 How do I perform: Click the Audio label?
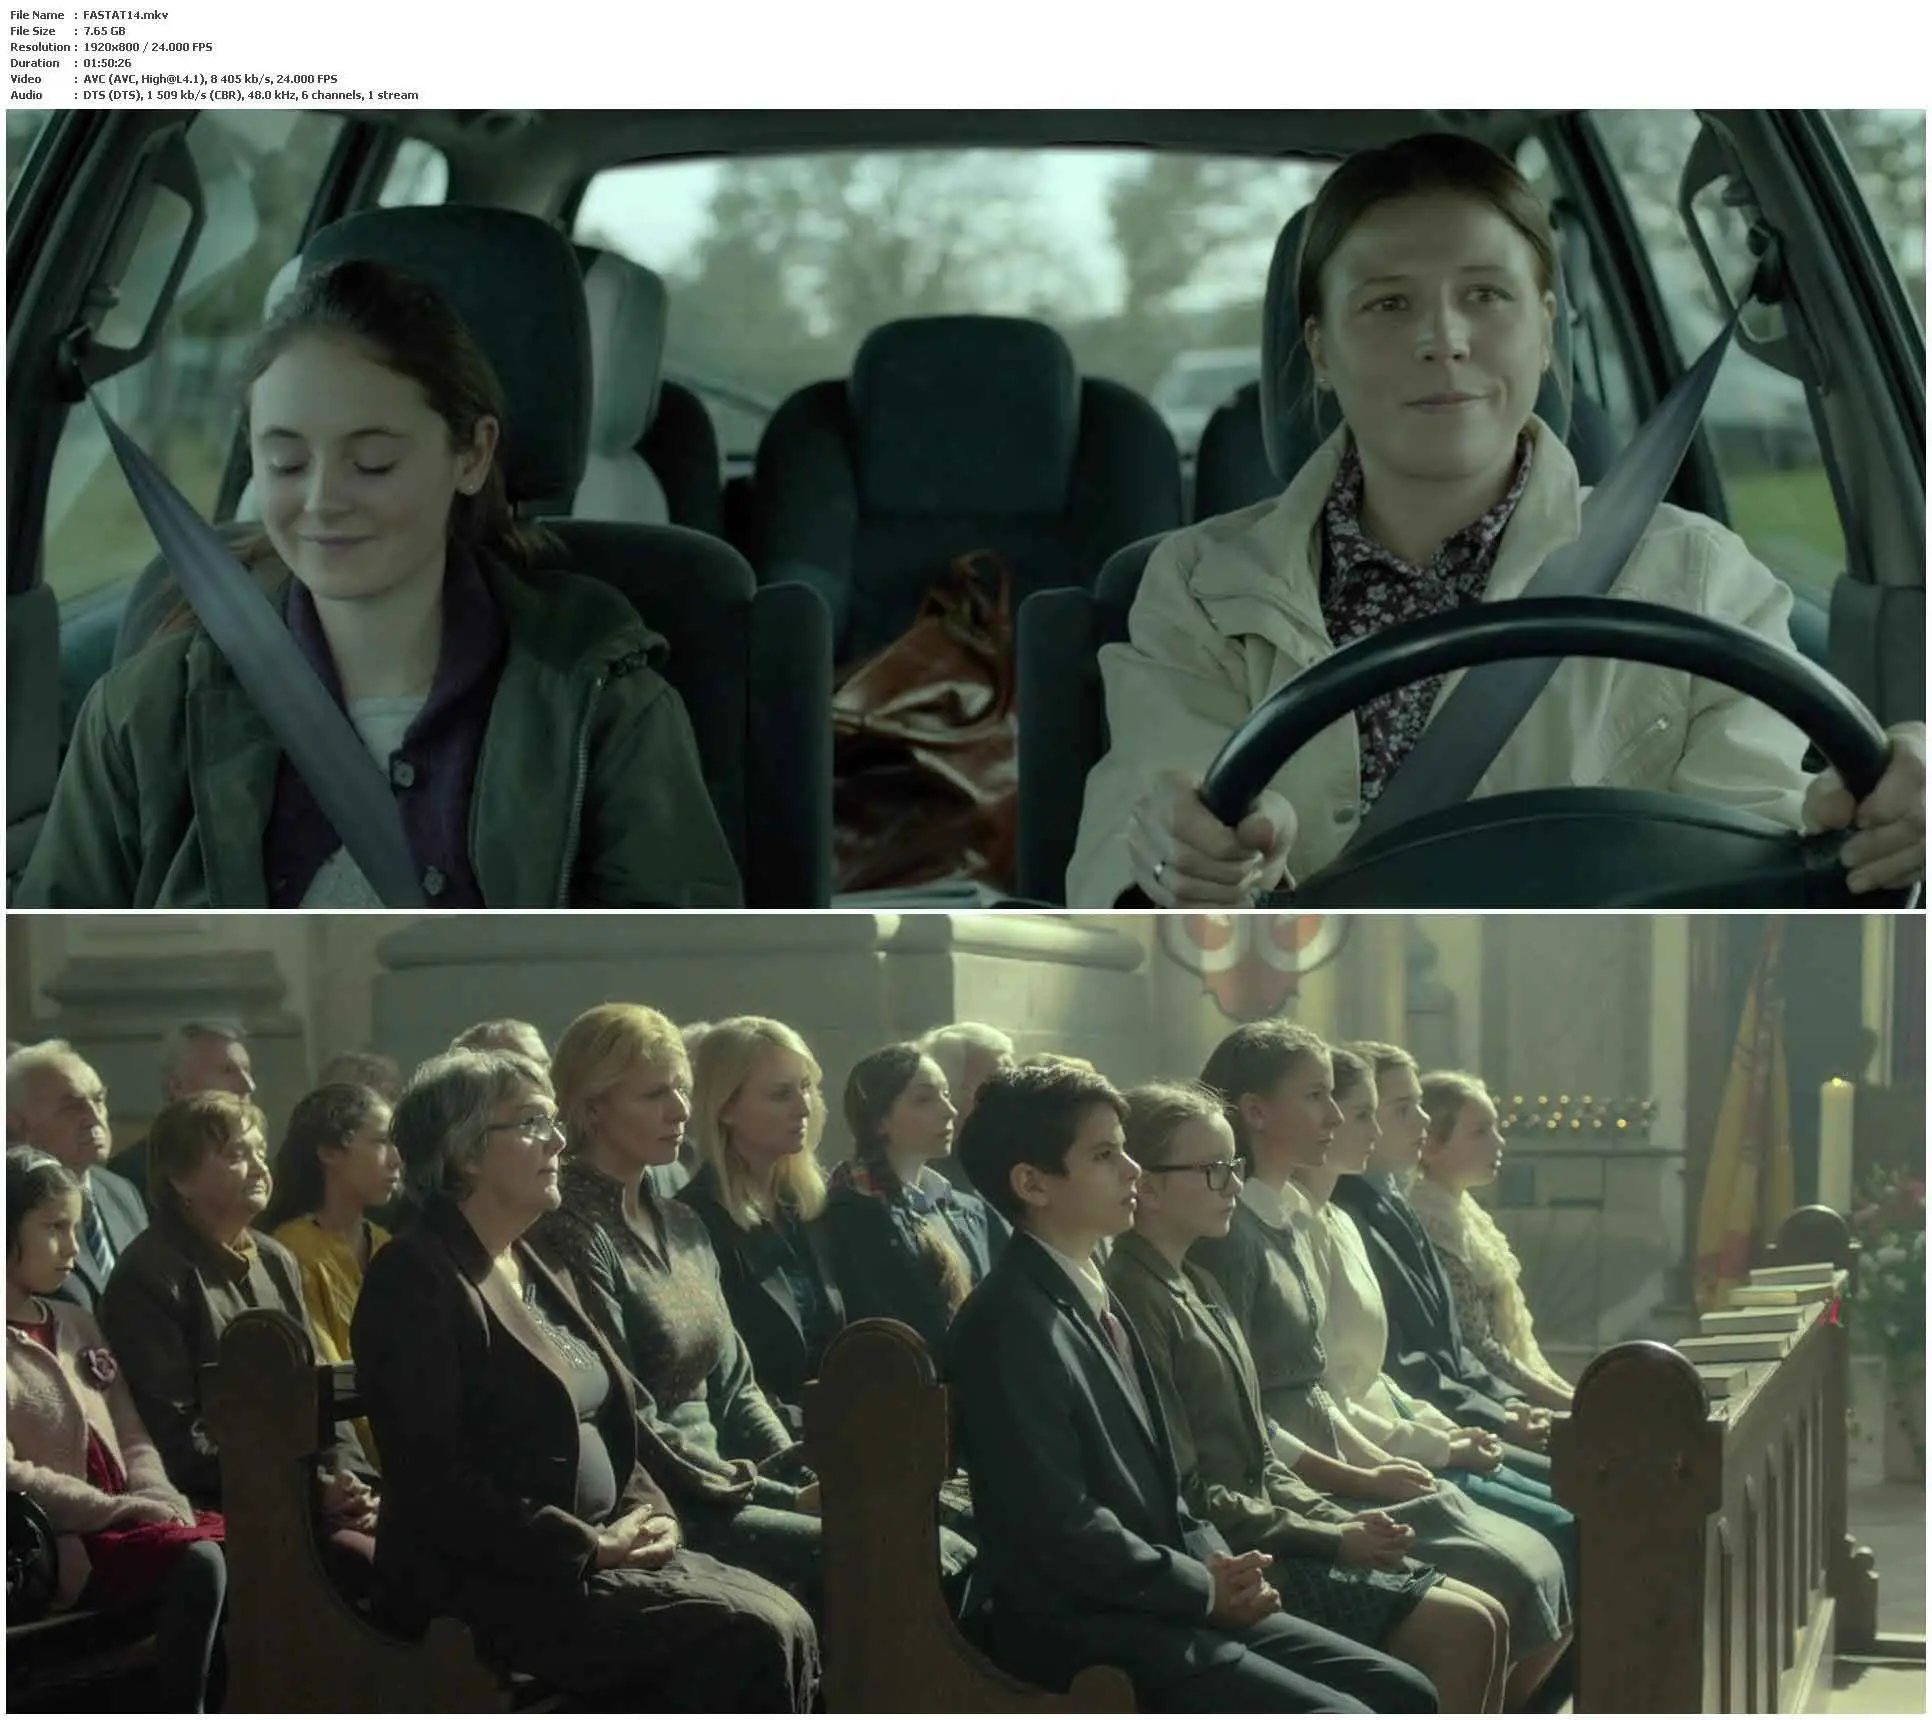tap(26, 95)
